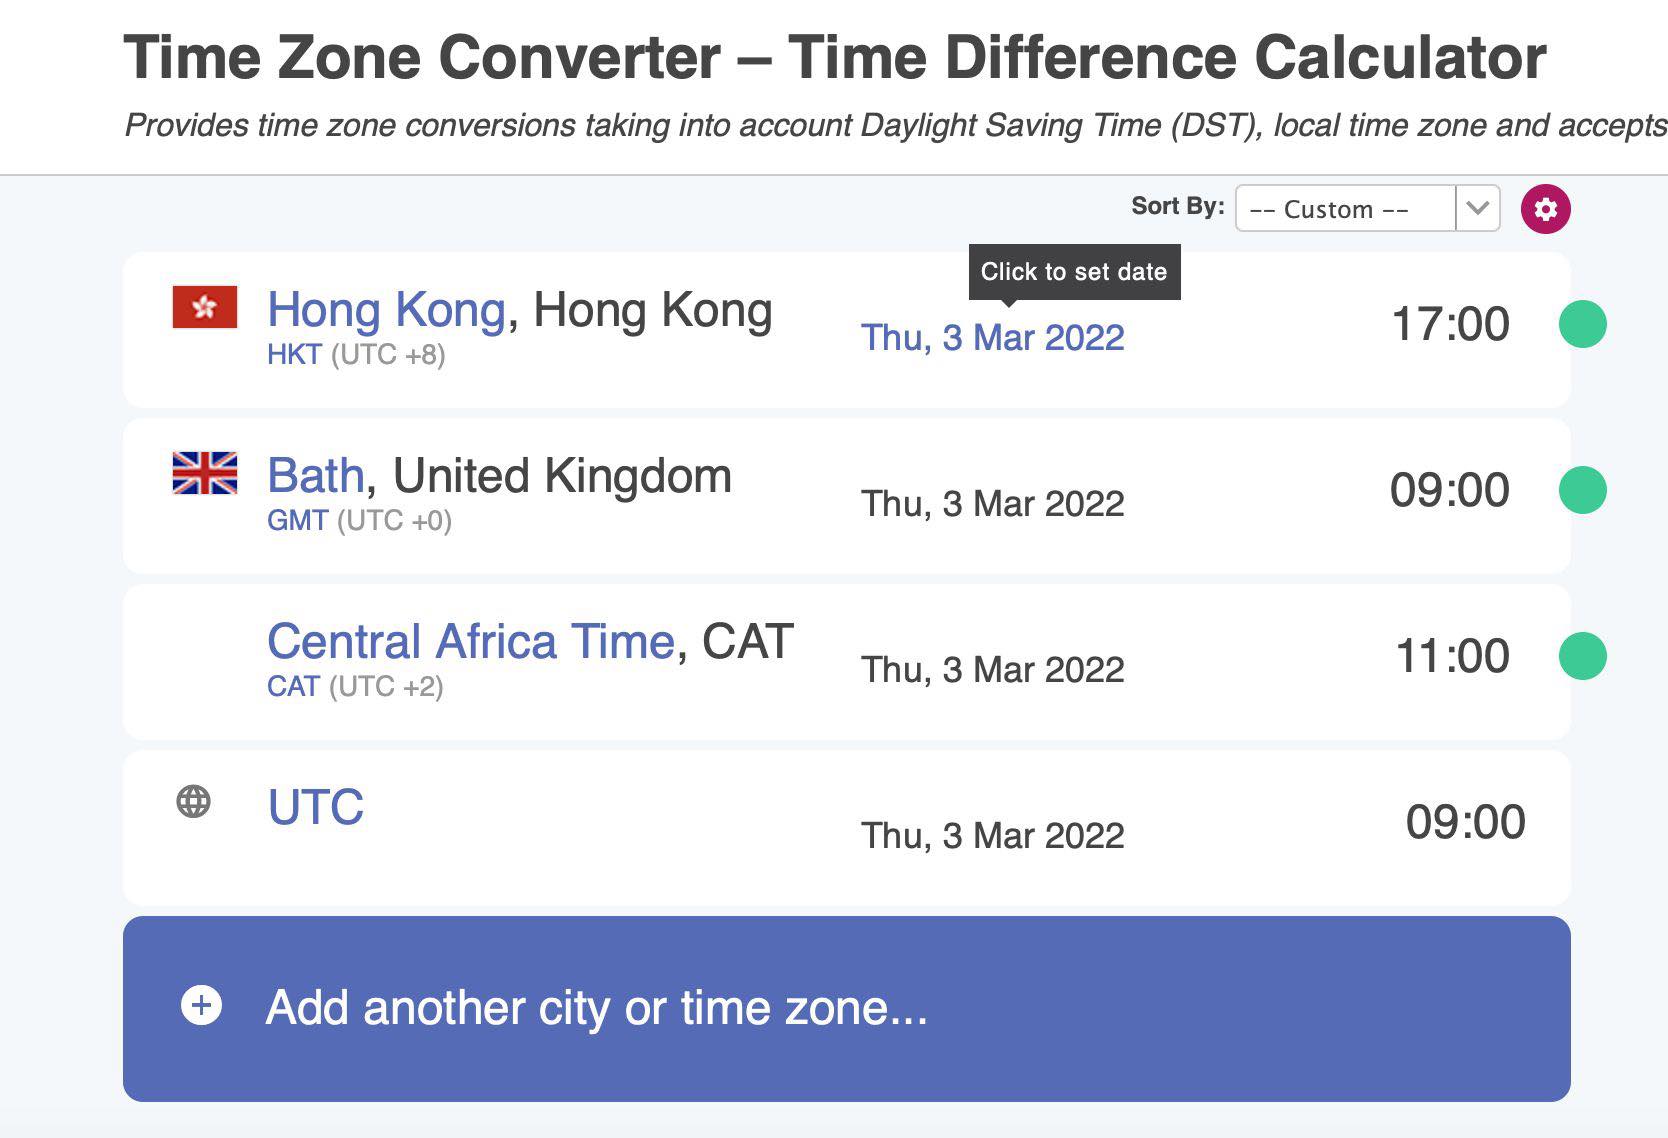Click the United Kingdom flag icon
The width and height of the screenshot is (1668, 1138).
(205, 473)
